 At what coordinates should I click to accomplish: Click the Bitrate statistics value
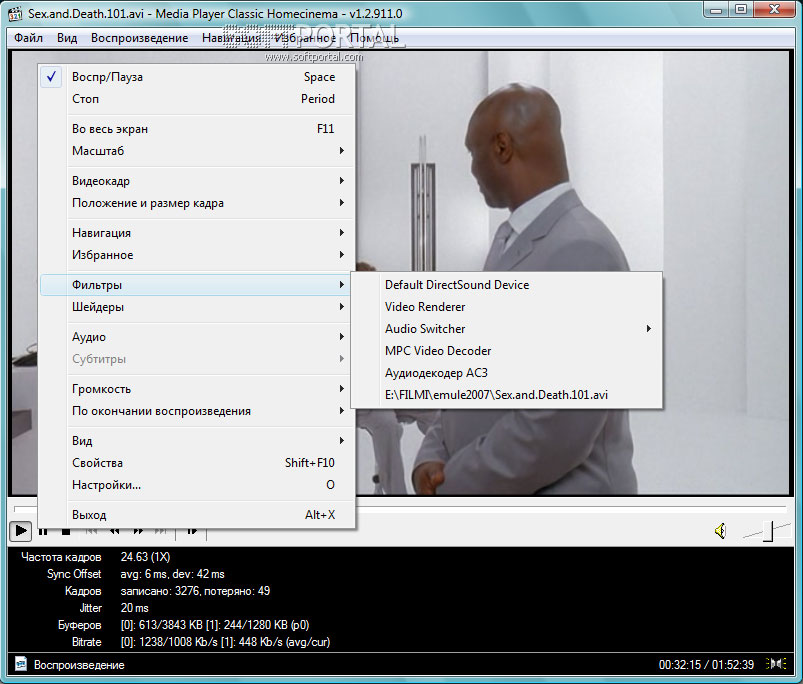225,642
